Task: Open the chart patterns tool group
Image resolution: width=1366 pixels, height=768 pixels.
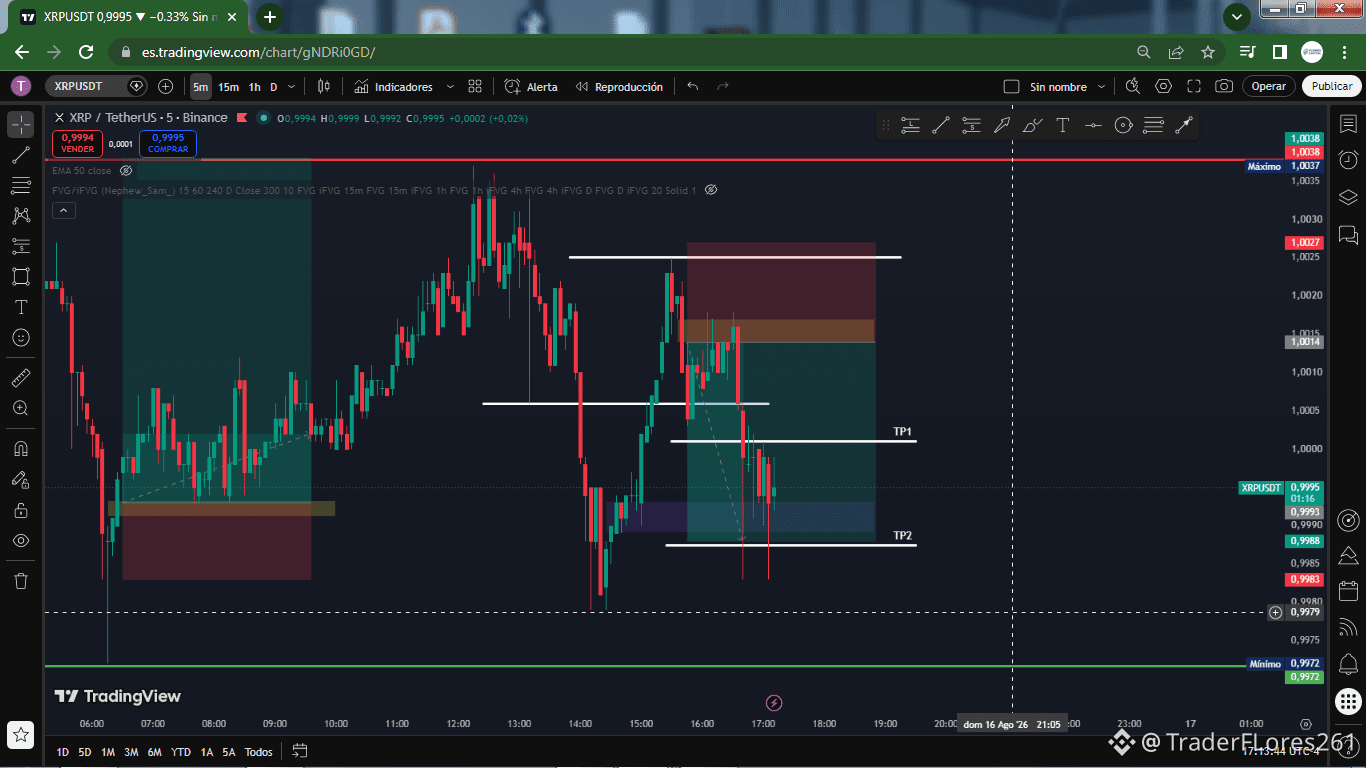Action: pyautogui.click(x=21, y=215)
